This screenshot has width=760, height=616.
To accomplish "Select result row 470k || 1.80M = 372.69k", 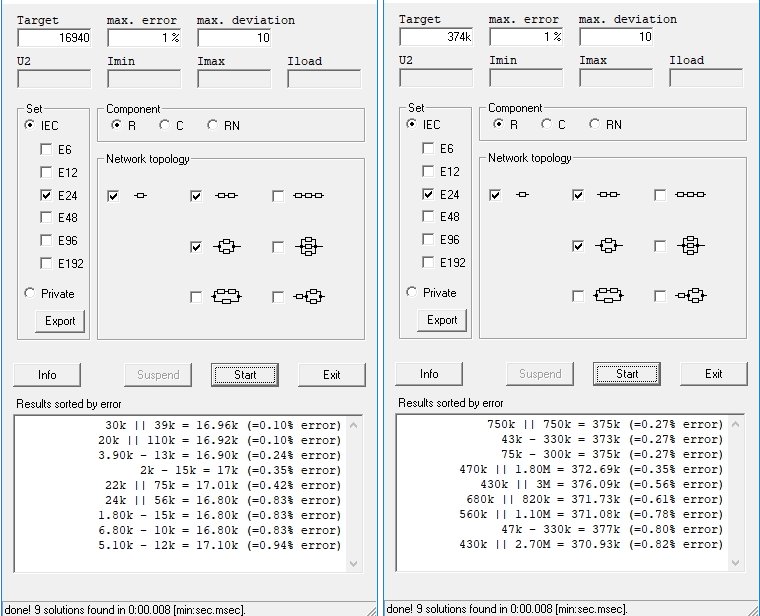I will [591, 470].
